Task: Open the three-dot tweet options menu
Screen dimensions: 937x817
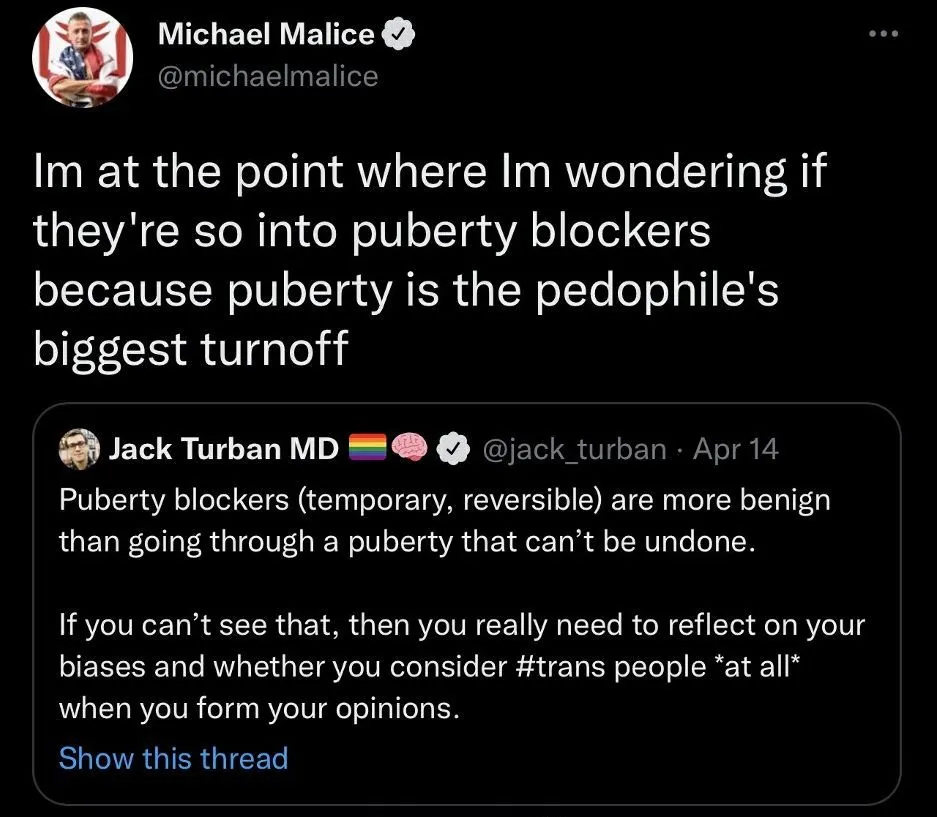Action: coord(884,31)
